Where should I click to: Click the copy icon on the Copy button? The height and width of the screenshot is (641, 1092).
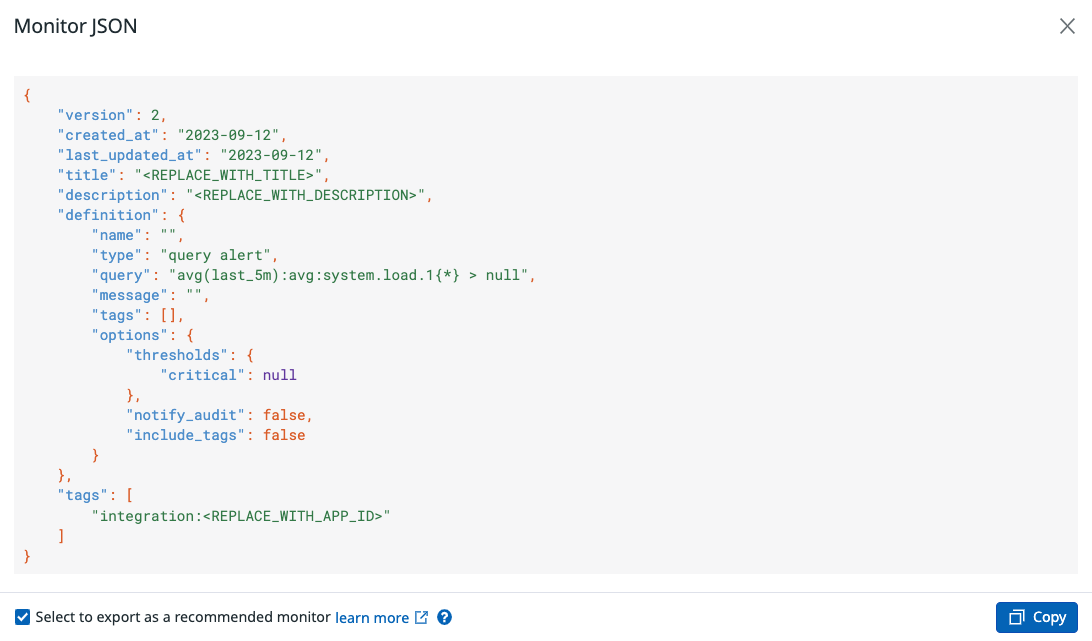tap(1017, 617)
